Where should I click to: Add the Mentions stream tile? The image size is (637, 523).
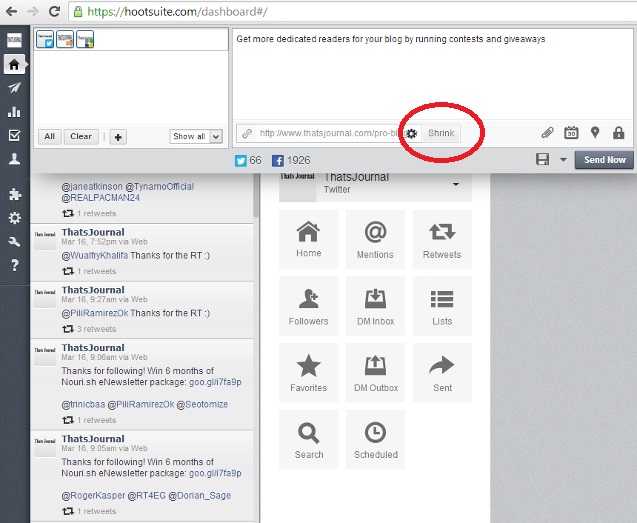point(375,239)
